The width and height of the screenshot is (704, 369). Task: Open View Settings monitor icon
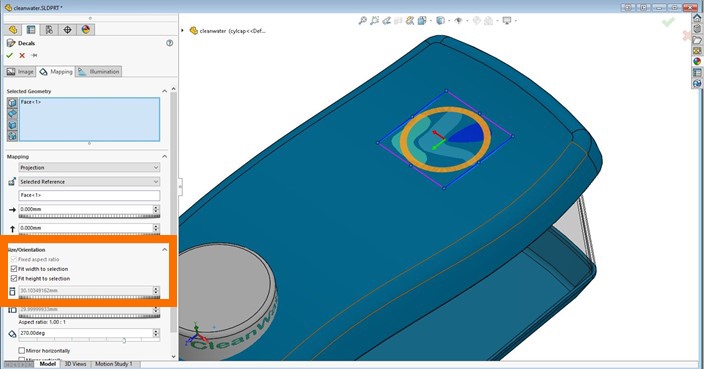(507, 21)
